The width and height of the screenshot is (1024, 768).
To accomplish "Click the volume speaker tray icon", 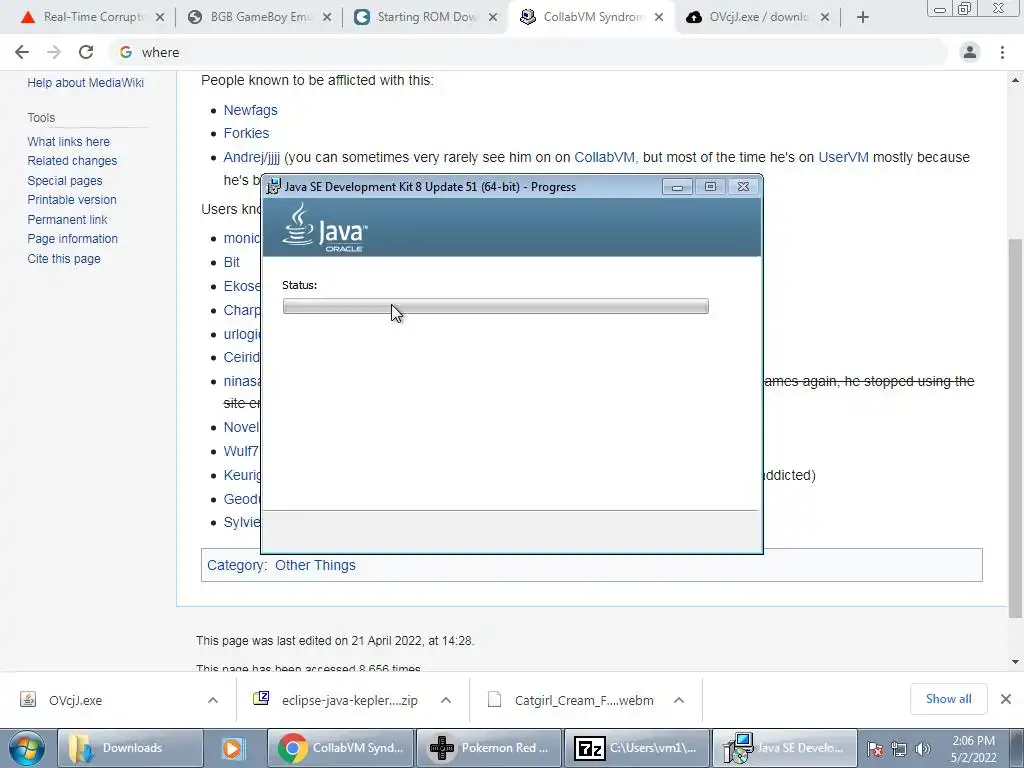I will tap(923, 749).
